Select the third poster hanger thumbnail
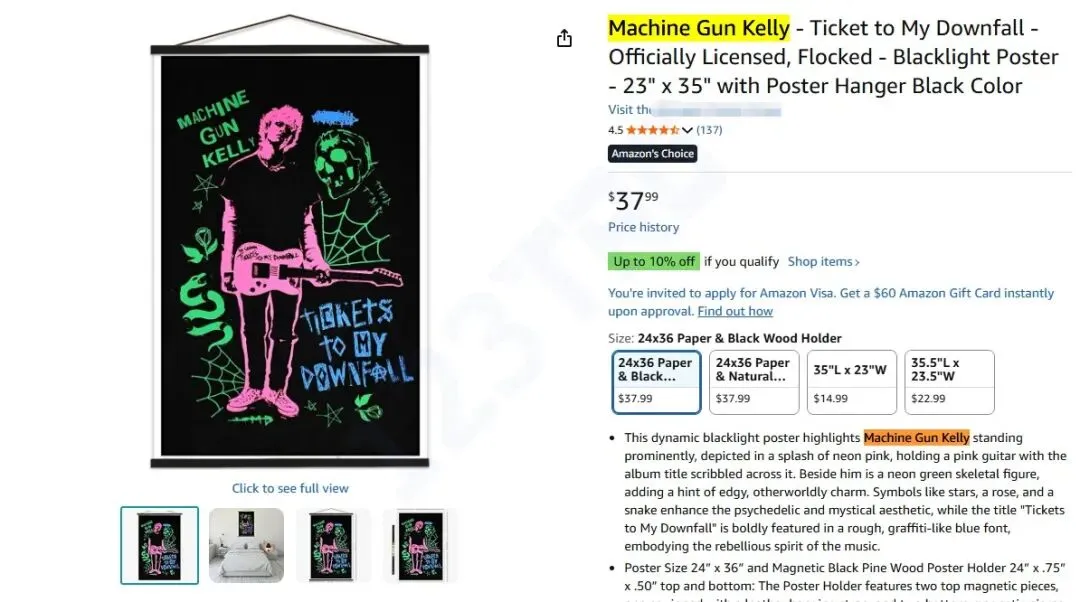Viewport: 1080px width, 602px height. coord(333,546)
